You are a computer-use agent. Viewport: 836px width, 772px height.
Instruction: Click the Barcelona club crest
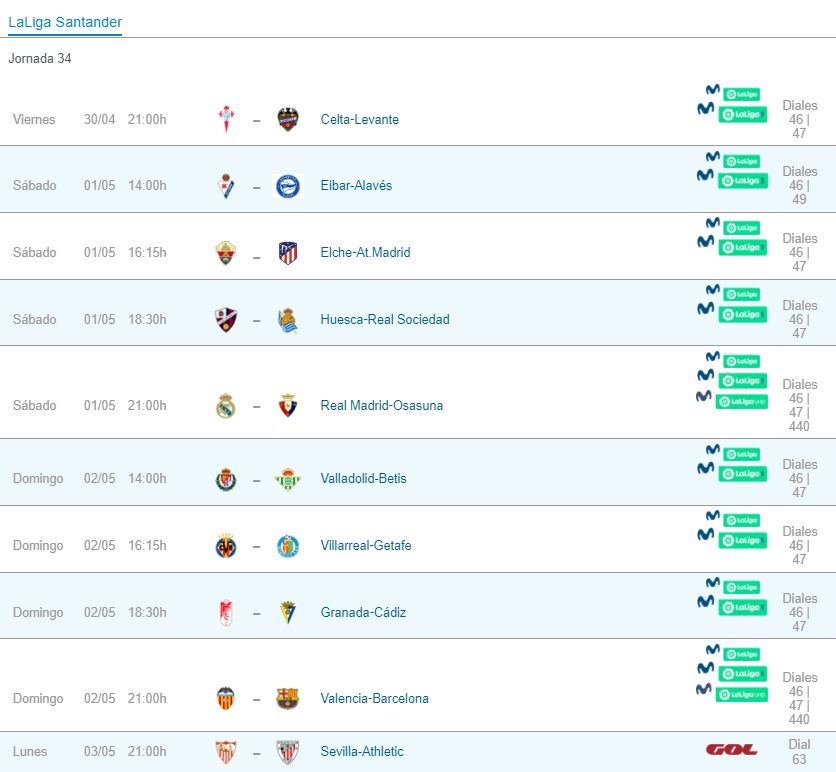pos(288,698)
